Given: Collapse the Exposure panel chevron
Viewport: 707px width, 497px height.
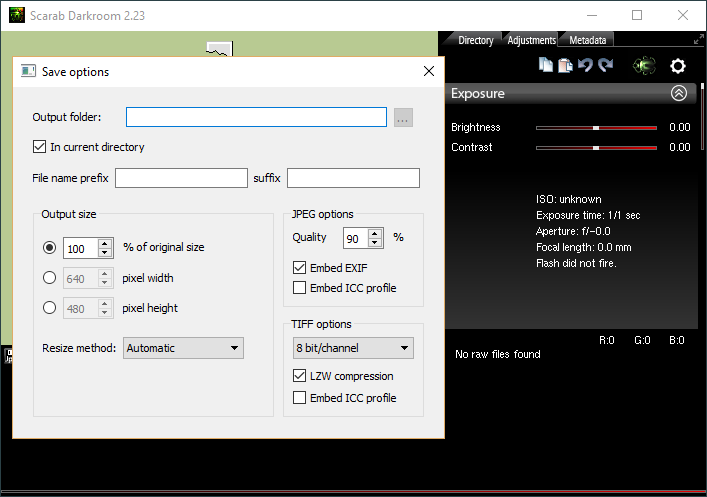Looking at the screenshot, I should pyautogui.click(x=679, y=93).
